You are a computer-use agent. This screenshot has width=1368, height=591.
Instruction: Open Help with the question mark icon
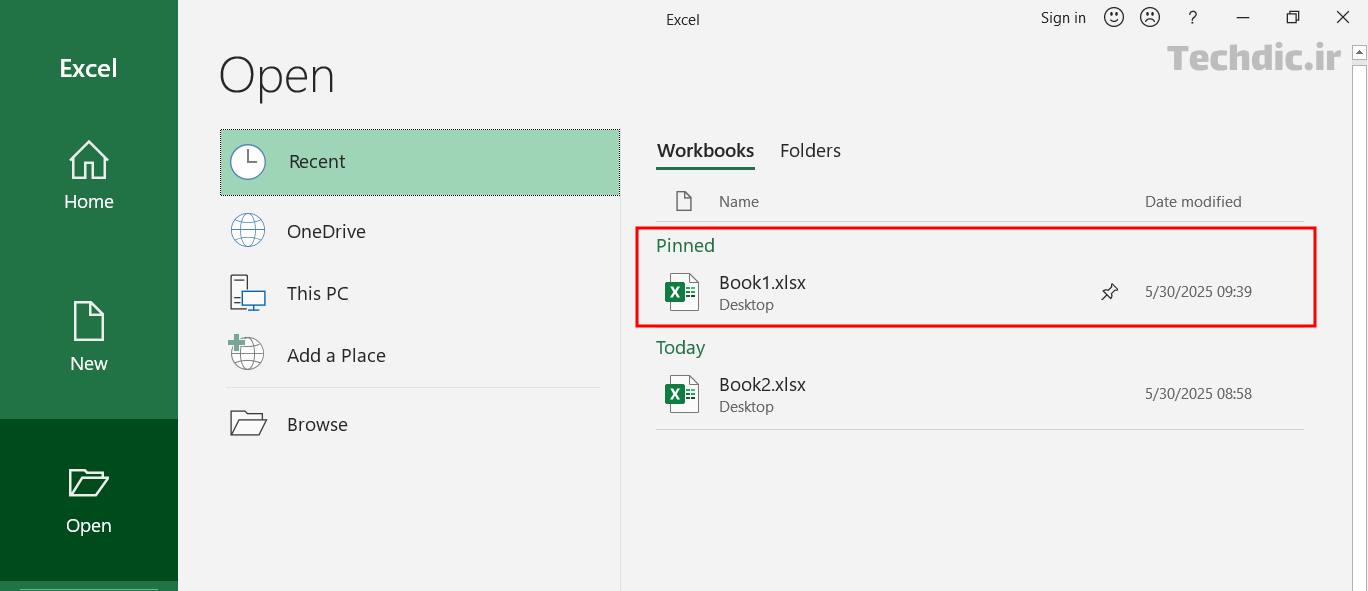click(1192, 18)
